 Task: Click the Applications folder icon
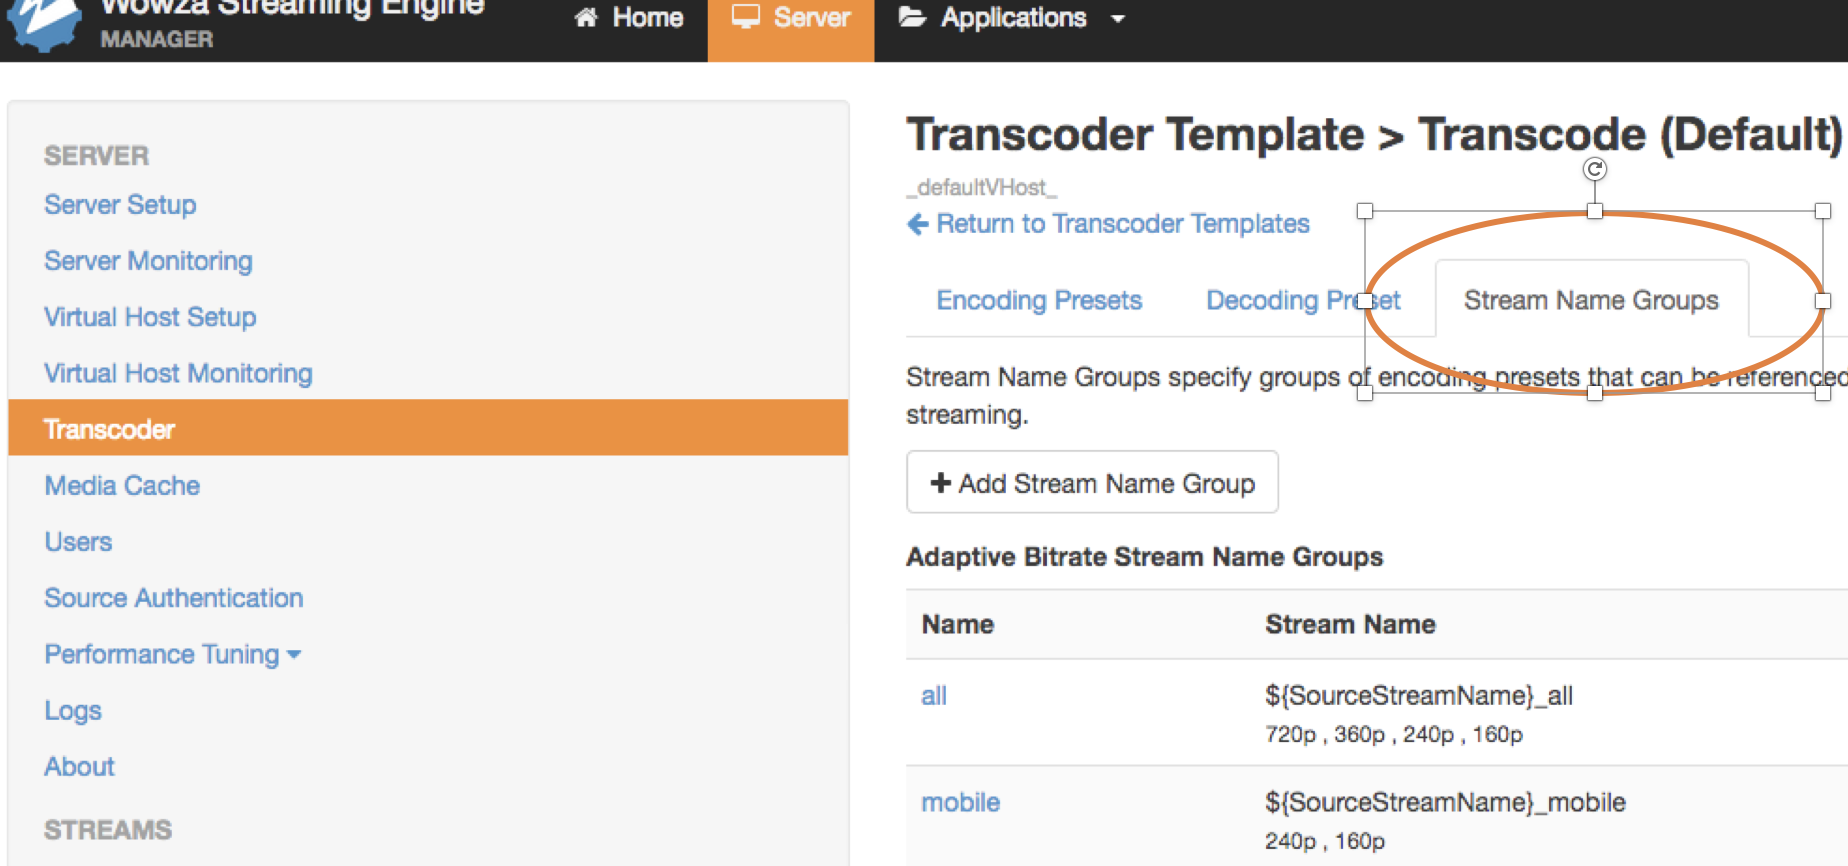[x=912, y=17]
